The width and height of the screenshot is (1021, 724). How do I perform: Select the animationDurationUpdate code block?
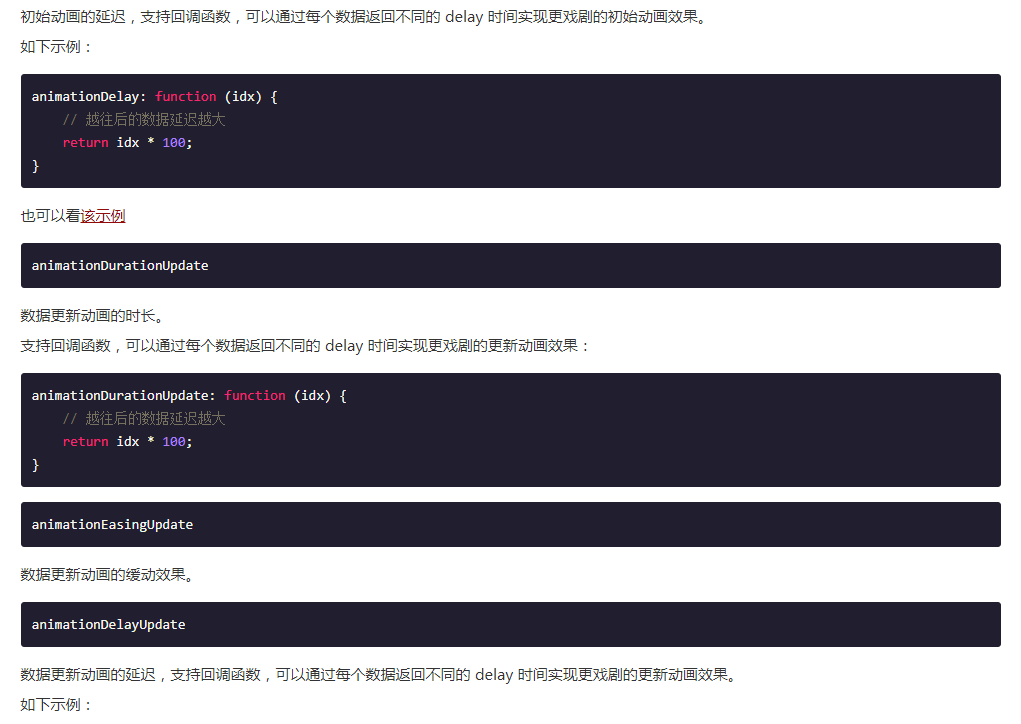[510, 429]
